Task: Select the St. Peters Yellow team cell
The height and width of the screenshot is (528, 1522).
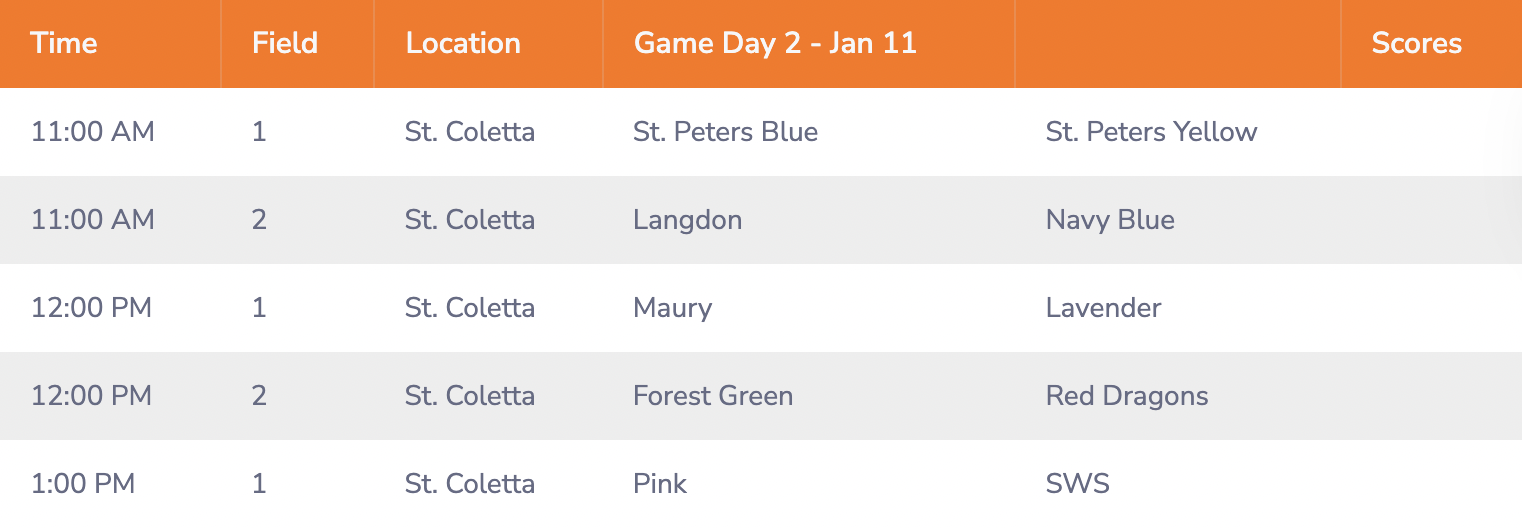Action: pos(1151,132)
